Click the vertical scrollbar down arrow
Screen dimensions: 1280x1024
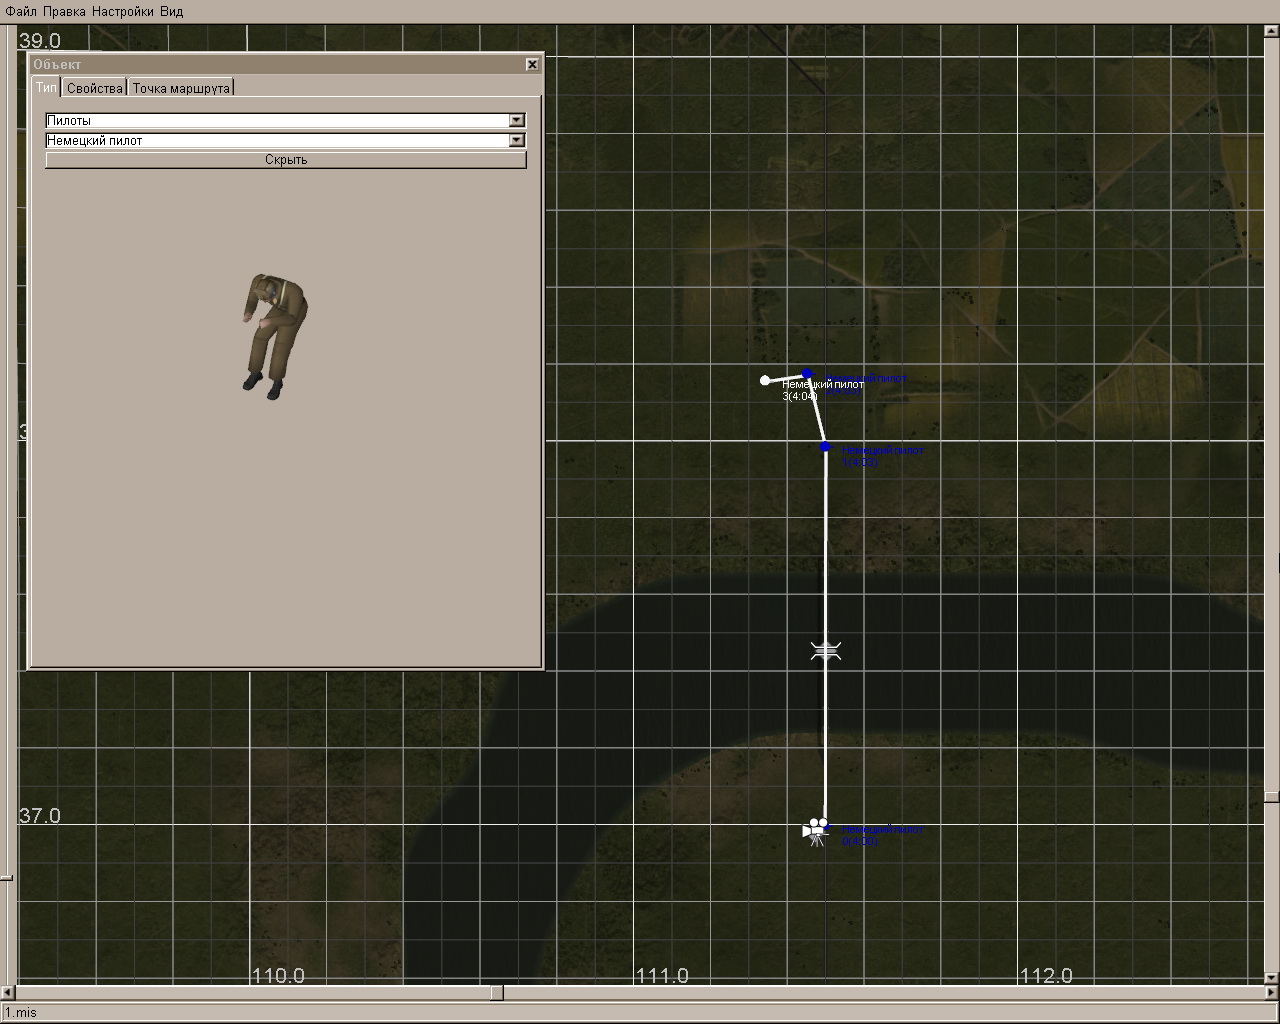1271,977
